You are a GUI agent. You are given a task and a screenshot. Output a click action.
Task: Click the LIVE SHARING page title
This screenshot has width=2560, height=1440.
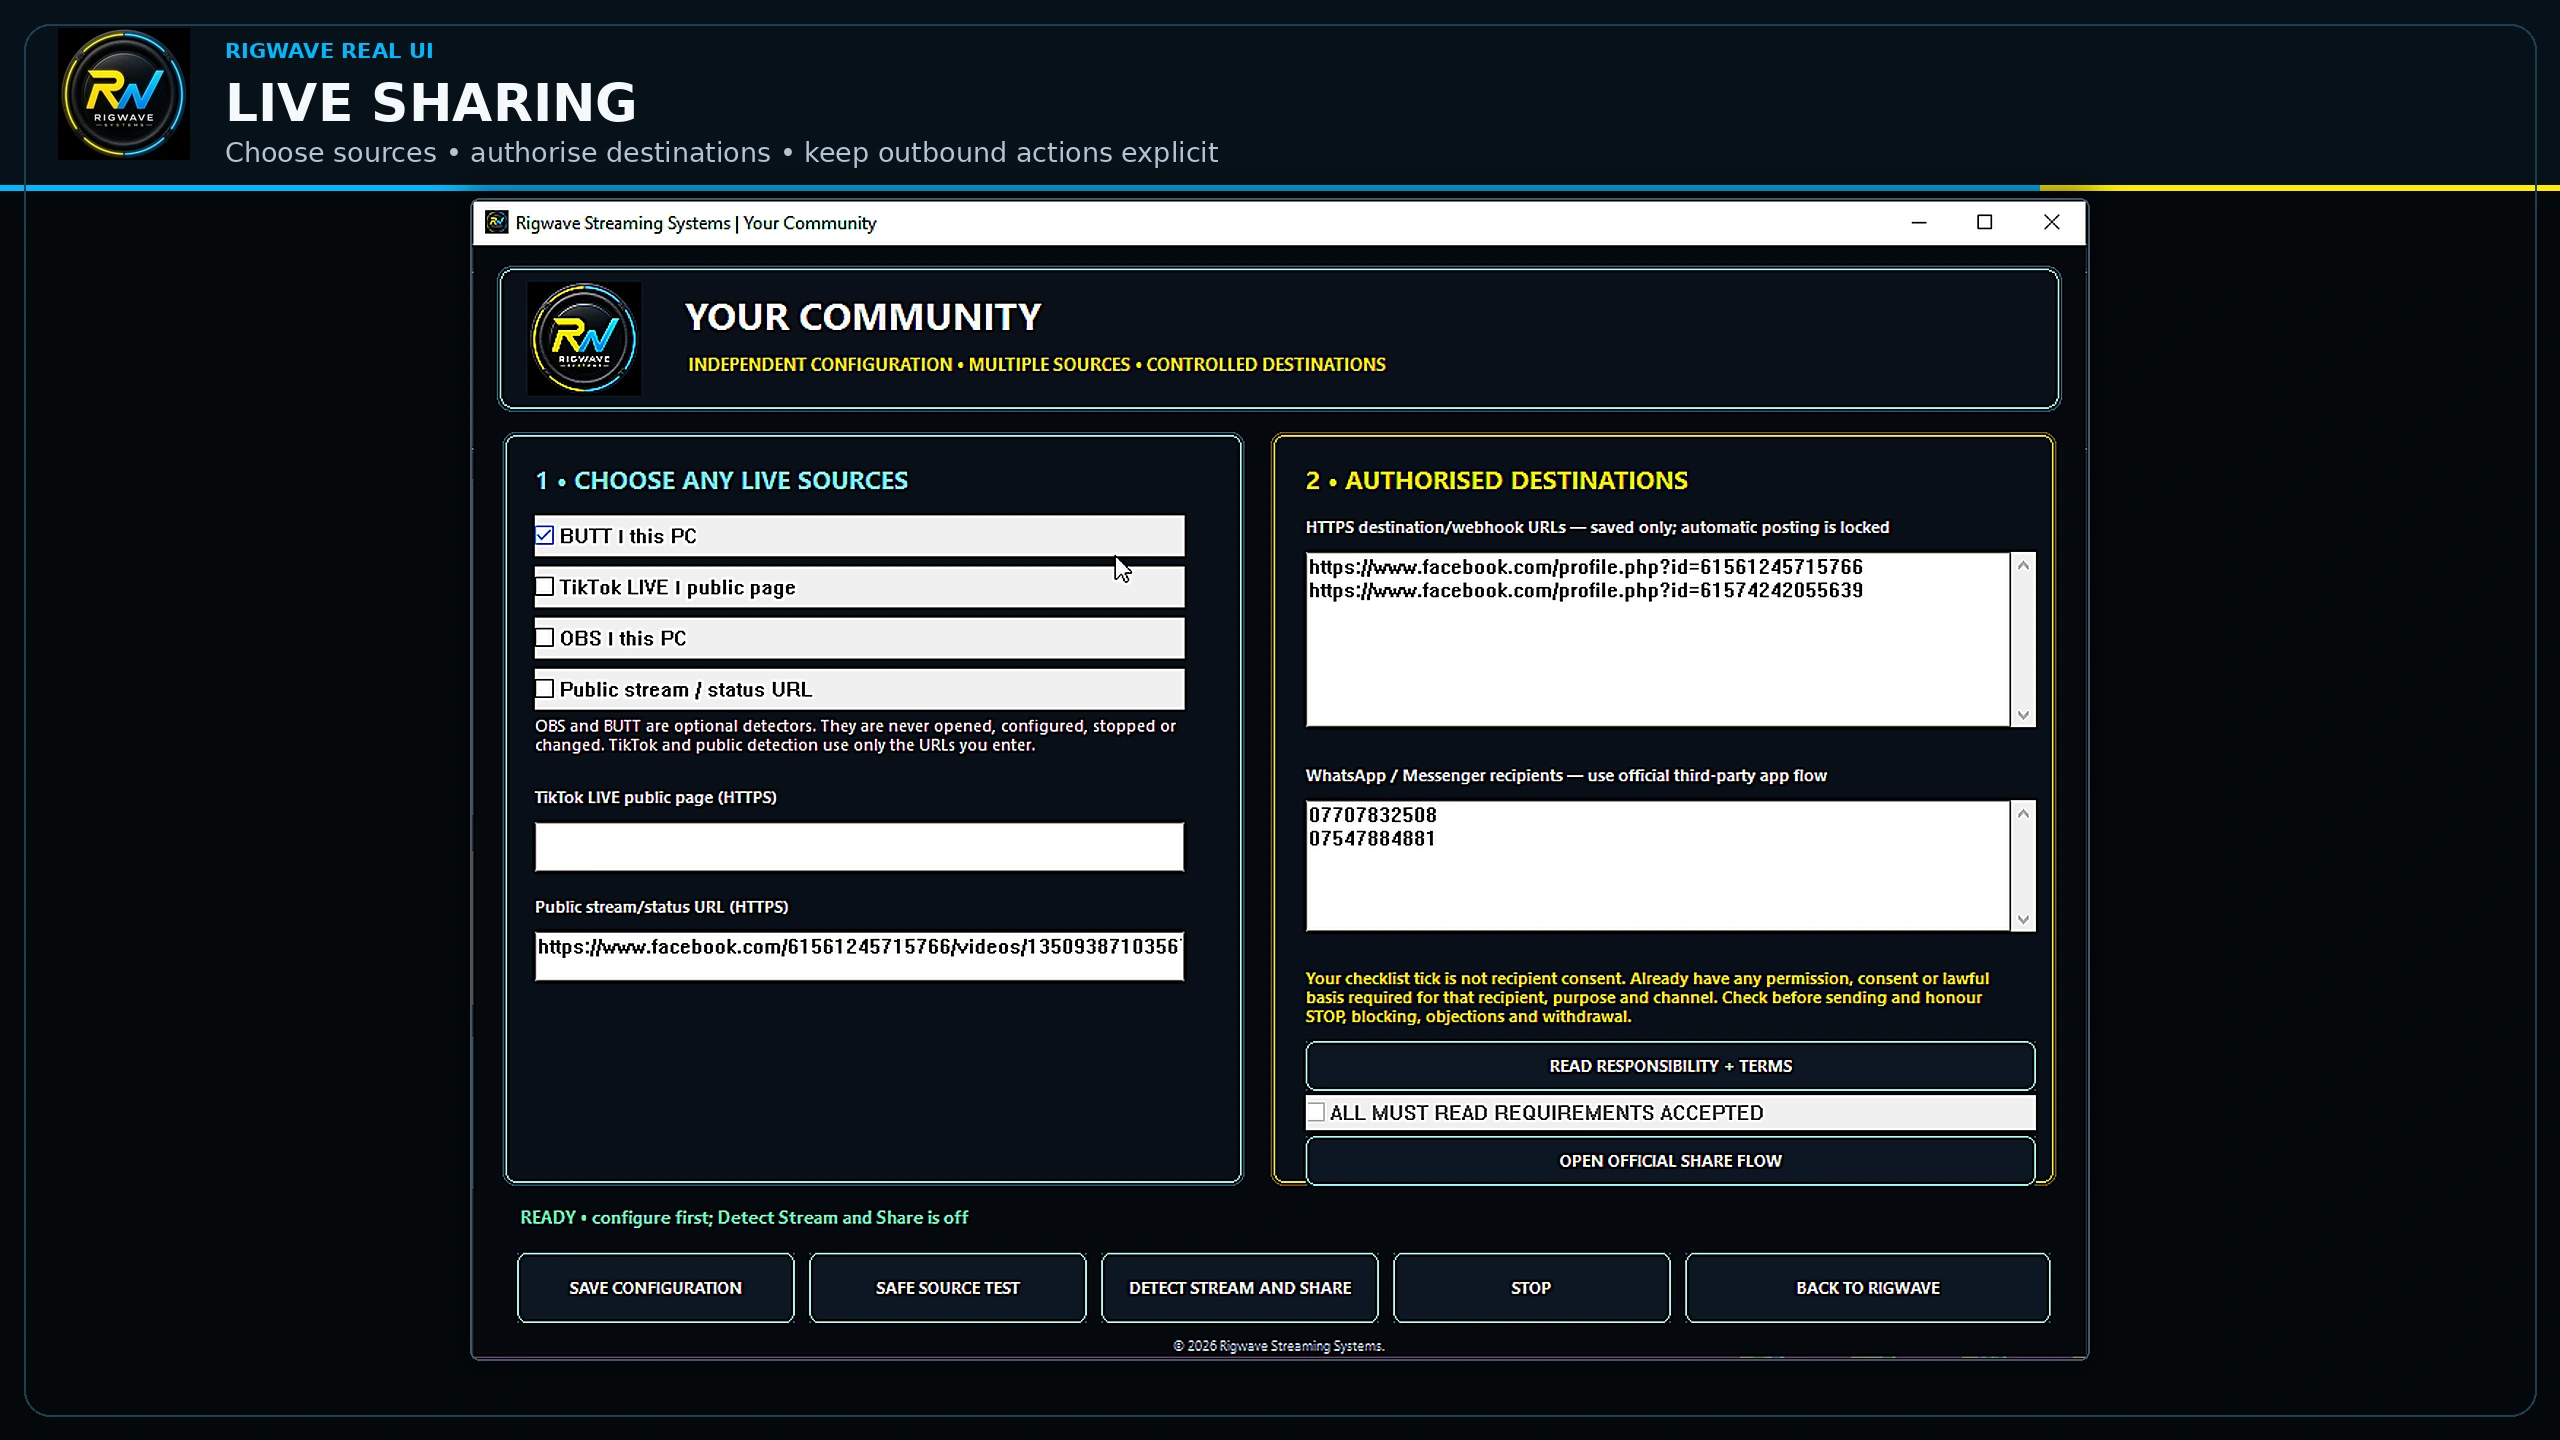tap(431, 102)
